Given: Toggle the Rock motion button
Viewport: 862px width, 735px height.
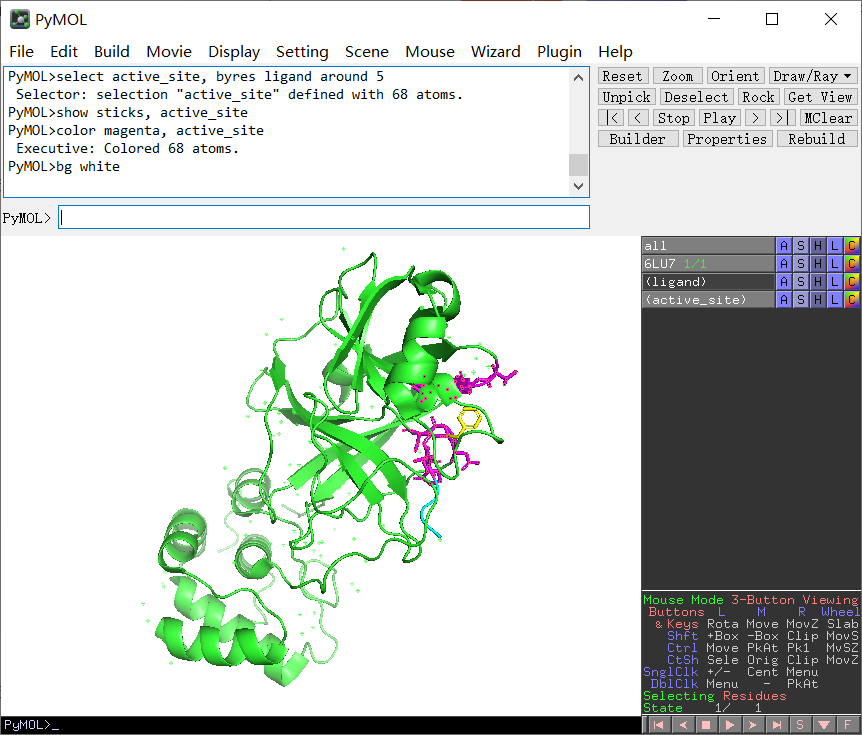Looking at the screenshot, I should (x=758, y=97).
